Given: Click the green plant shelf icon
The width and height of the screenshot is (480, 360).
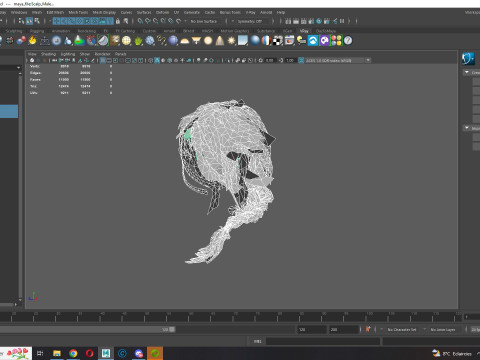Looking at the screenshot, I should coord(138,41).
